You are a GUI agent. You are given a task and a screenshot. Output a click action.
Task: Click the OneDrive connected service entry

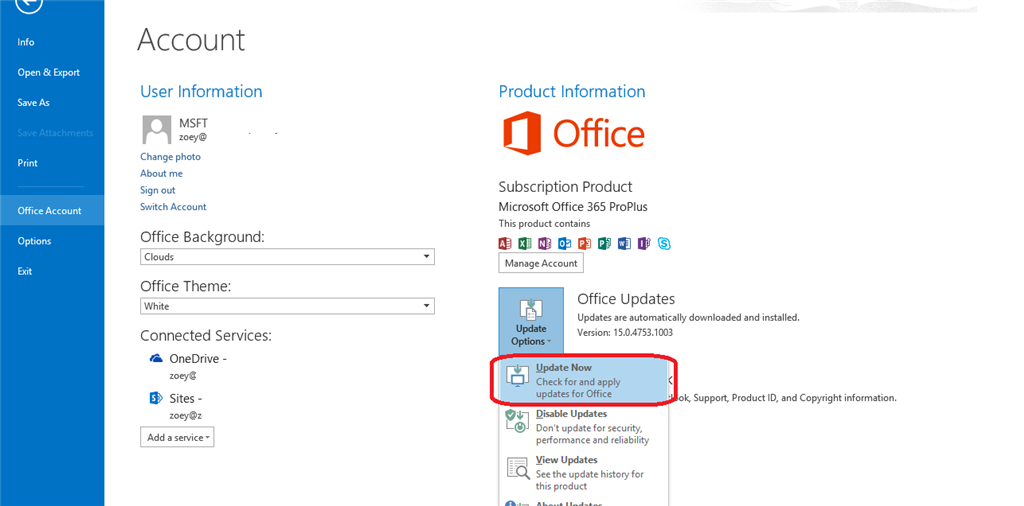tap(189, 366)
